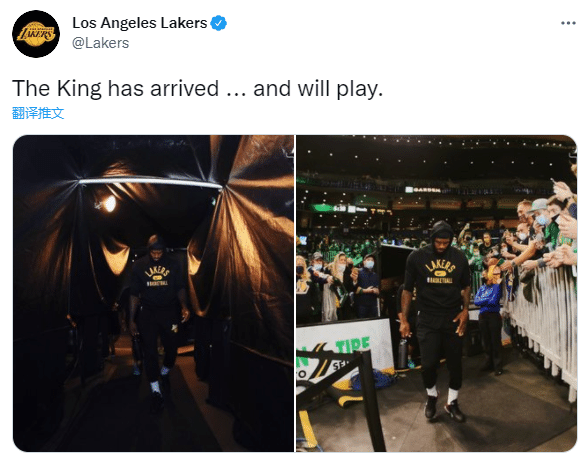Open the left tunnel photo
Image resolution: width=584 pixels, height=456 pixels.
pyautogui.click(x=153, y=294)
